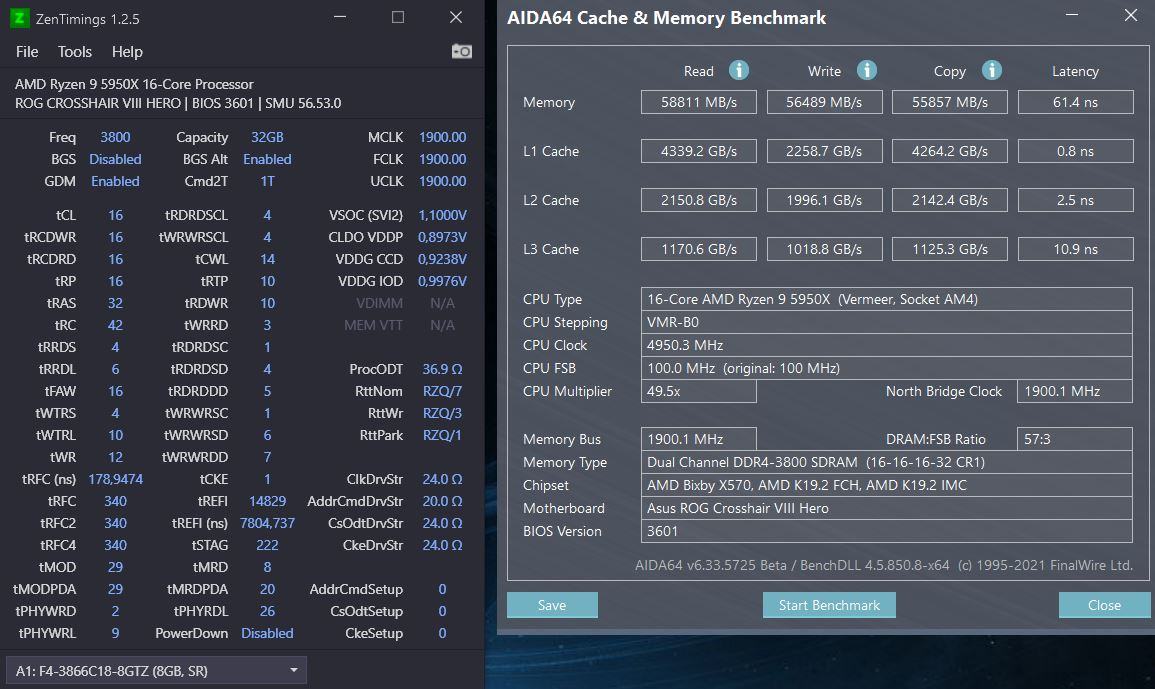This screenshot has width=1155, height=689.
Task: Click the tREFI value 14829
Action: (267, 501)
